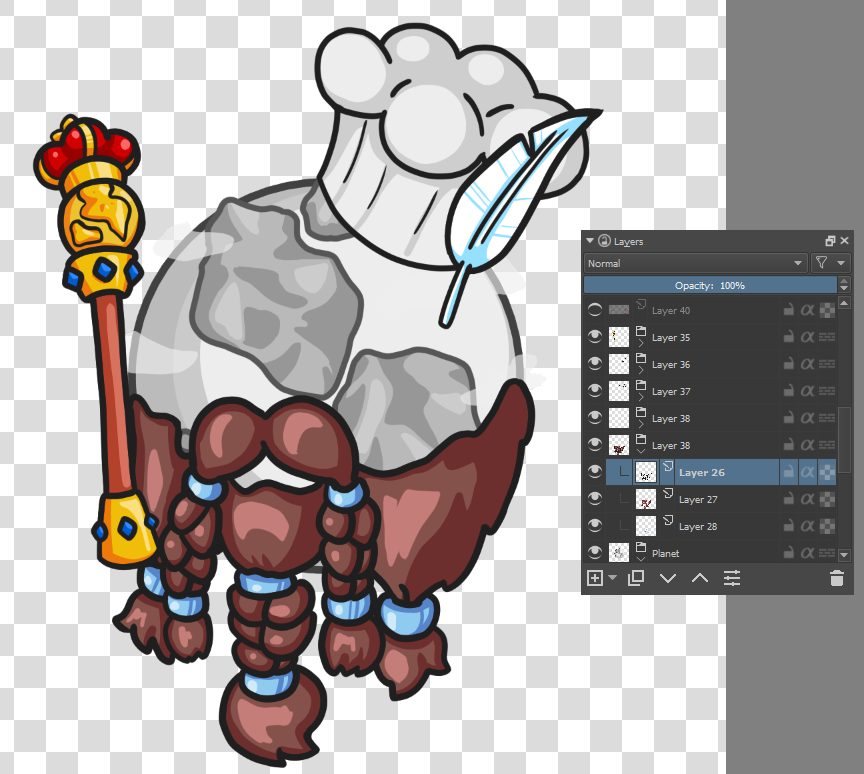
Task: Duplicate the selected layer
Action: 636,578
